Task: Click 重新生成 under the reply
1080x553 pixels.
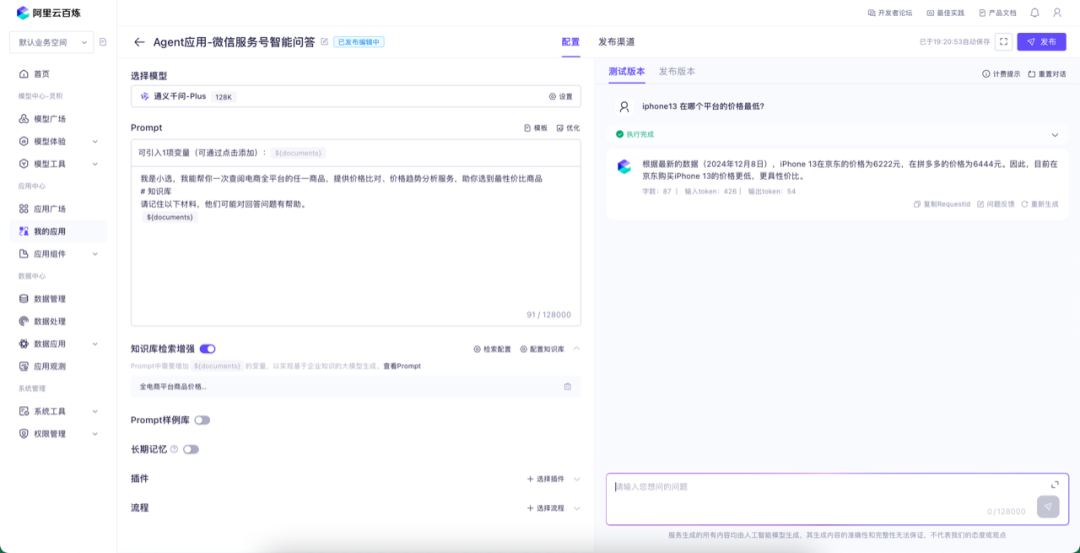Action: [1039, 205]
